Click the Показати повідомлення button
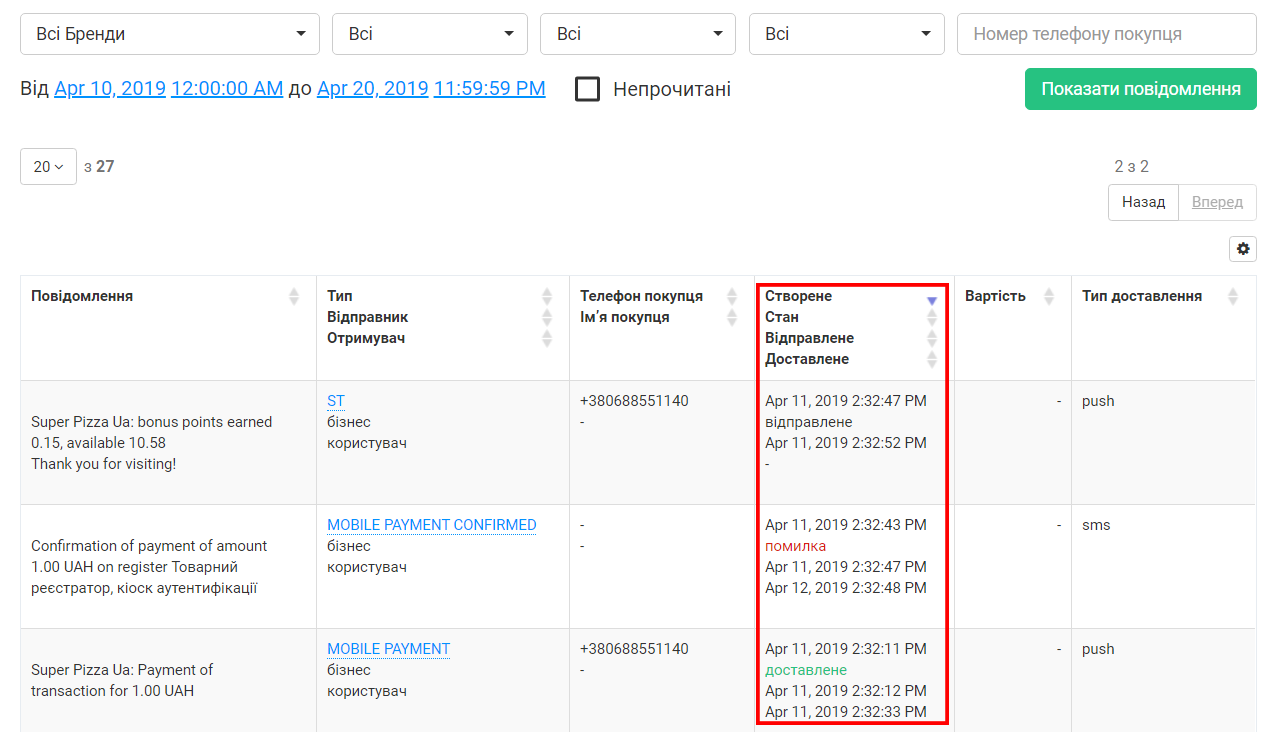This screenshot has height=732, width=1267. click(1140, 89)
